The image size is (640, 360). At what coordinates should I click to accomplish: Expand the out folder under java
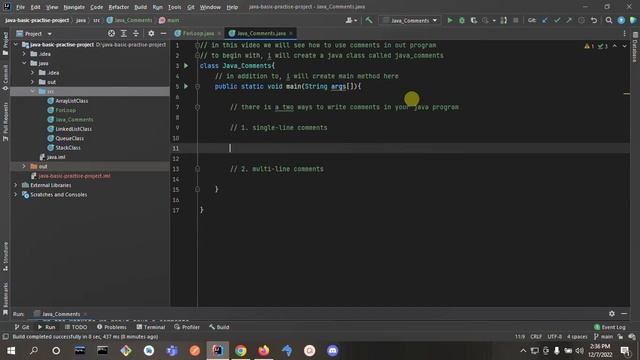32,82
